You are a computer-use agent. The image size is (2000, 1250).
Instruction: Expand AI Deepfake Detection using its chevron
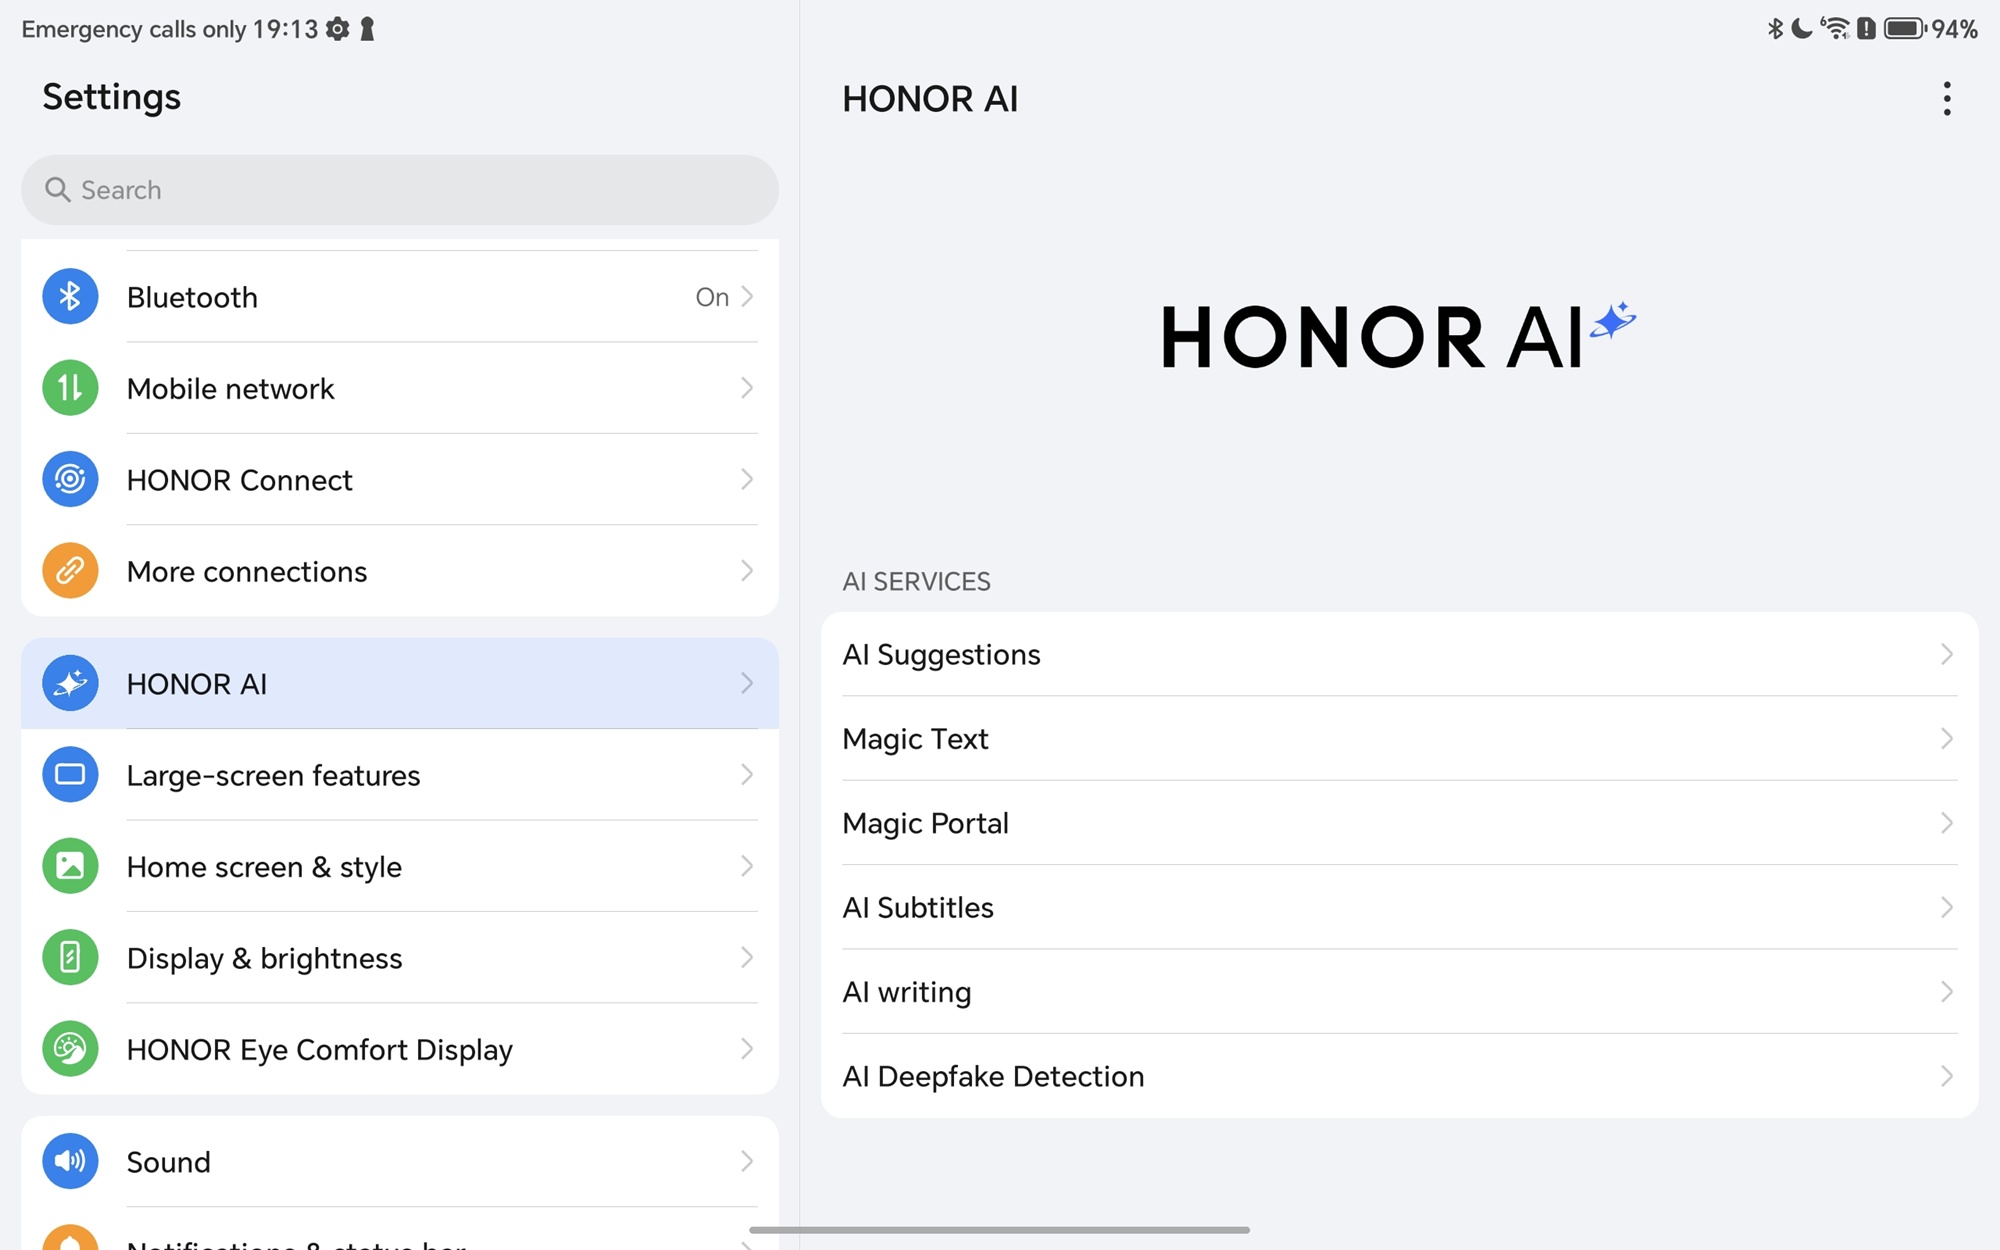click(1946, 1077)
